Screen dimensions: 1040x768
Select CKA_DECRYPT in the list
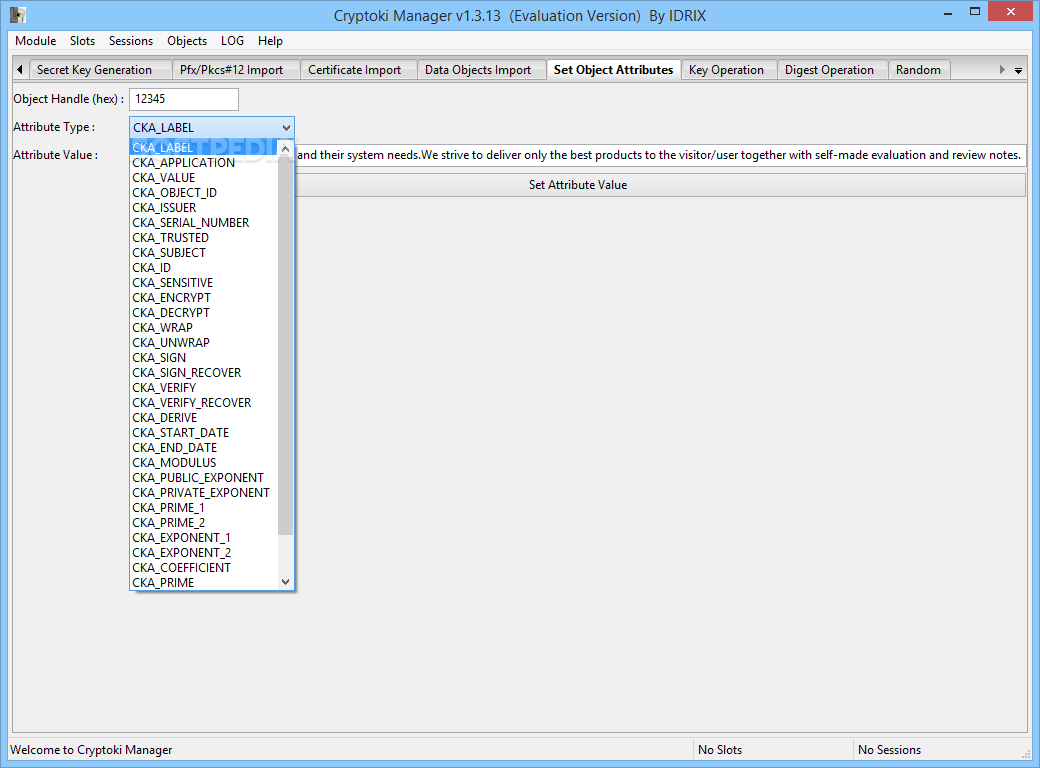[x=204, y=312]
